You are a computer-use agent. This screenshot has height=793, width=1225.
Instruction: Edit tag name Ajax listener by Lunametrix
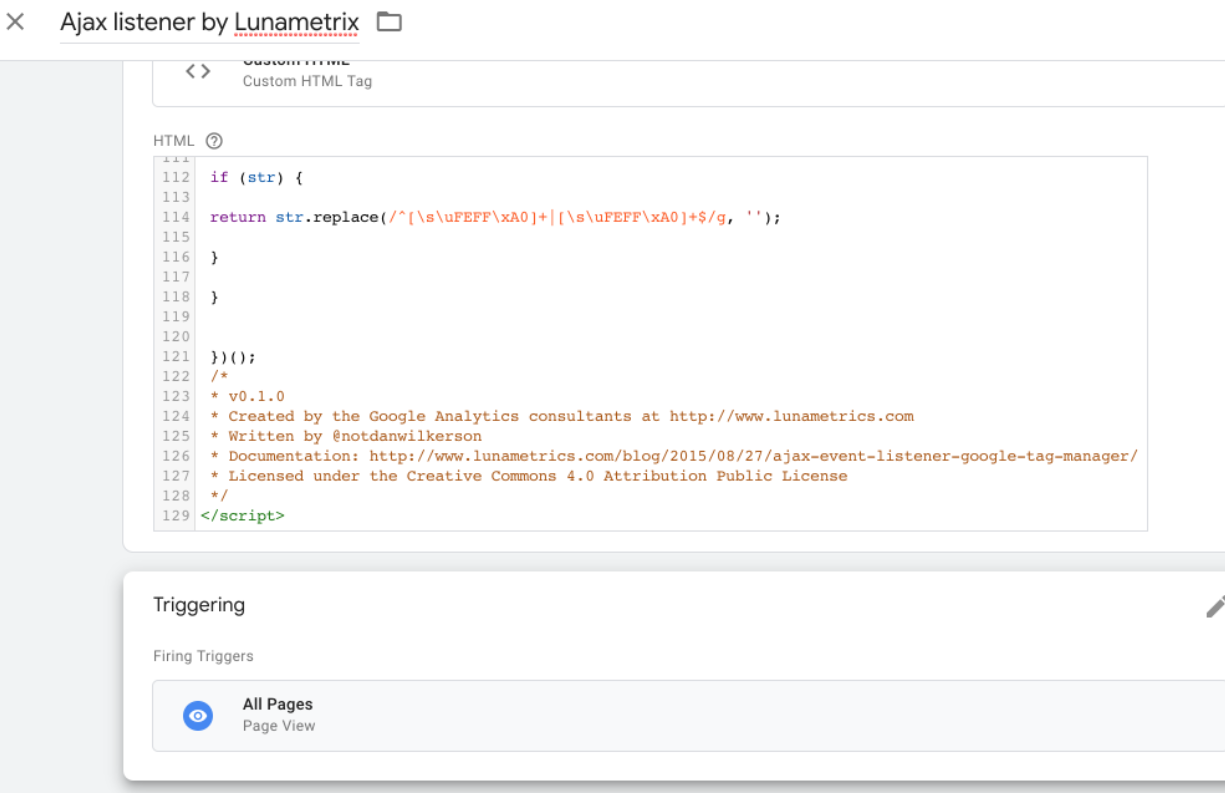pyautogui.click(x=209, y=22)
